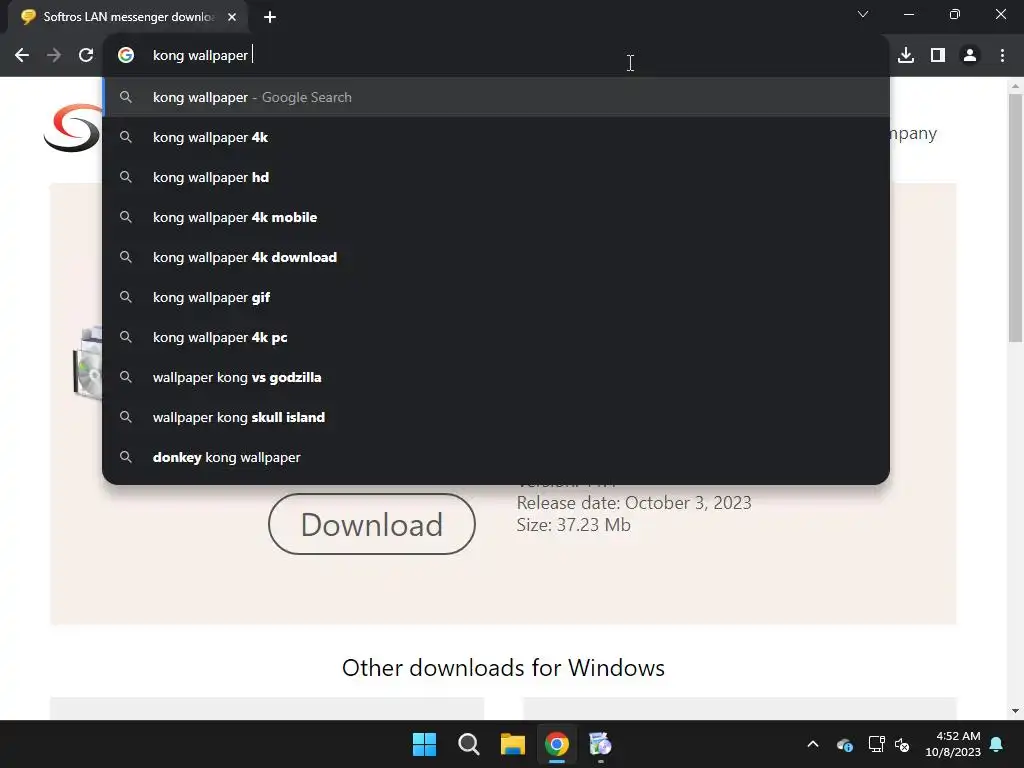Viewport: 1024px width, 768px height.
Task: Click 'Other downloads for Windows' heading
Action: click(x=503, y=668)
